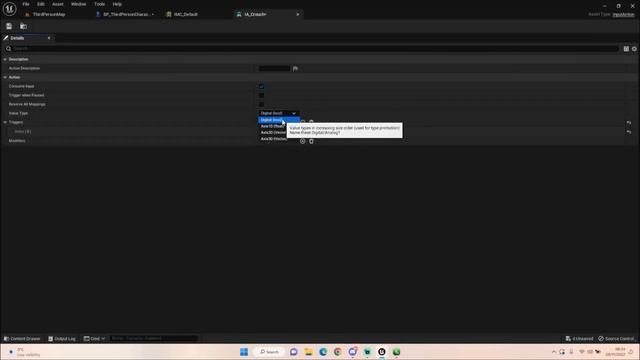The image size is (640, 360).
Task: Toggle the Trigger when Paused checkbox
Action: [261, 95]
